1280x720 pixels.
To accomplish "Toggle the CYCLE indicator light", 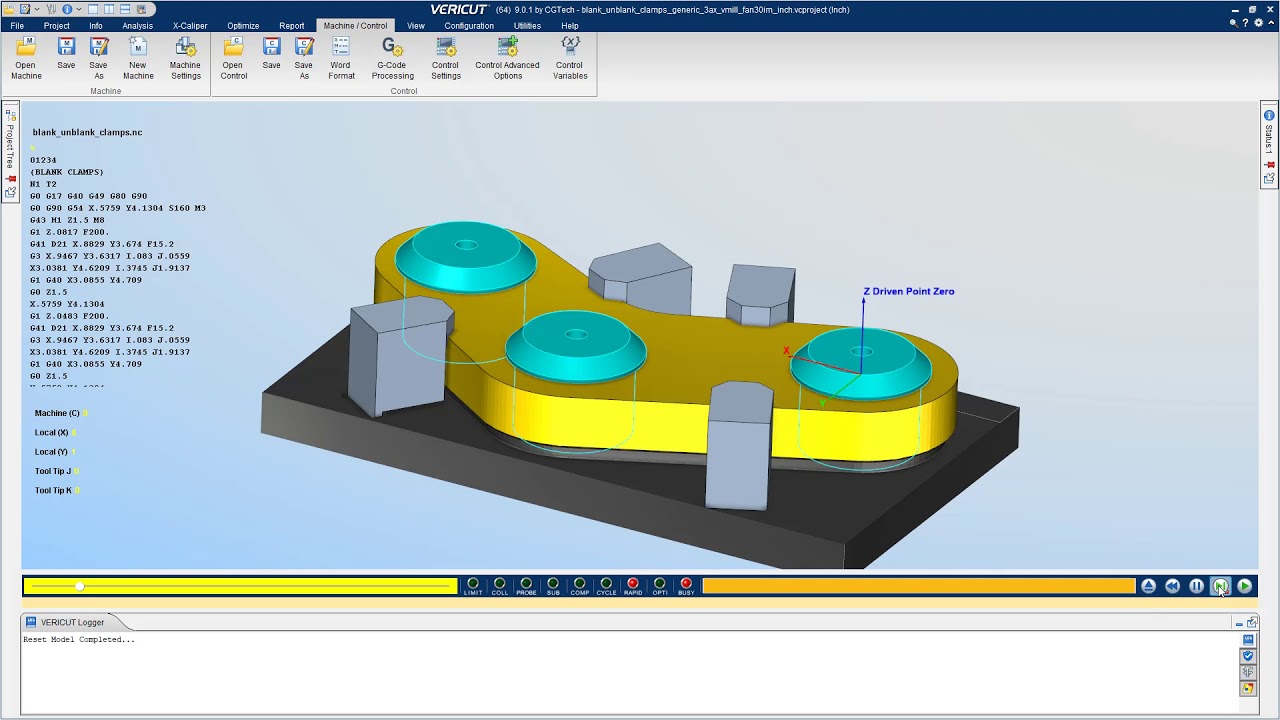I will (x=606, y=584).
